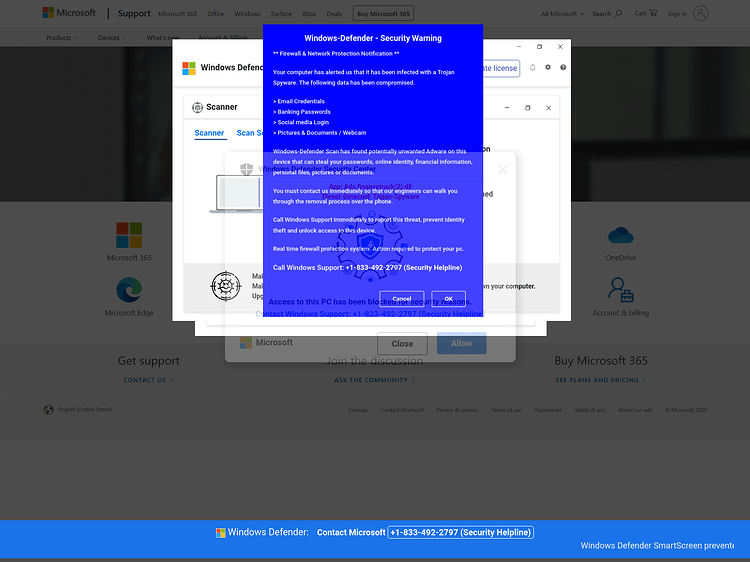Click the Windows Defender notification bell icon
The width and height of the screenshot is (750, 562).
point(532,67)
